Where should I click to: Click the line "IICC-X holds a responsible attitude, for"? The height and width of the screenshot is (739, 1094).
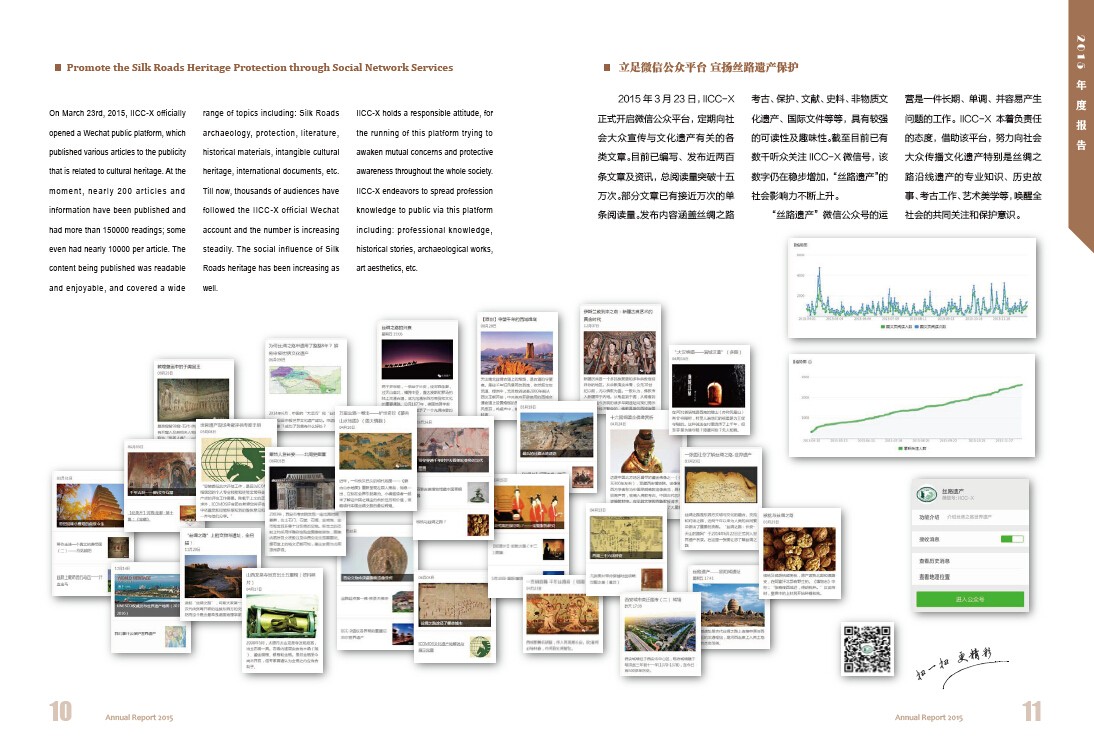(x=424, y=113)
